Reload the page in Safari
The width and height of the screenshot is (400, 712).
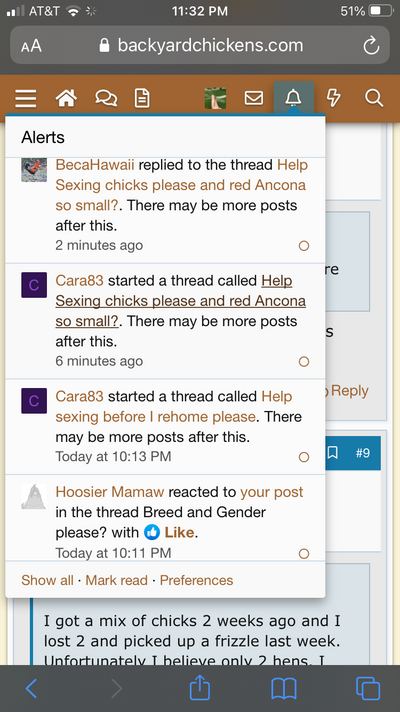371,45
